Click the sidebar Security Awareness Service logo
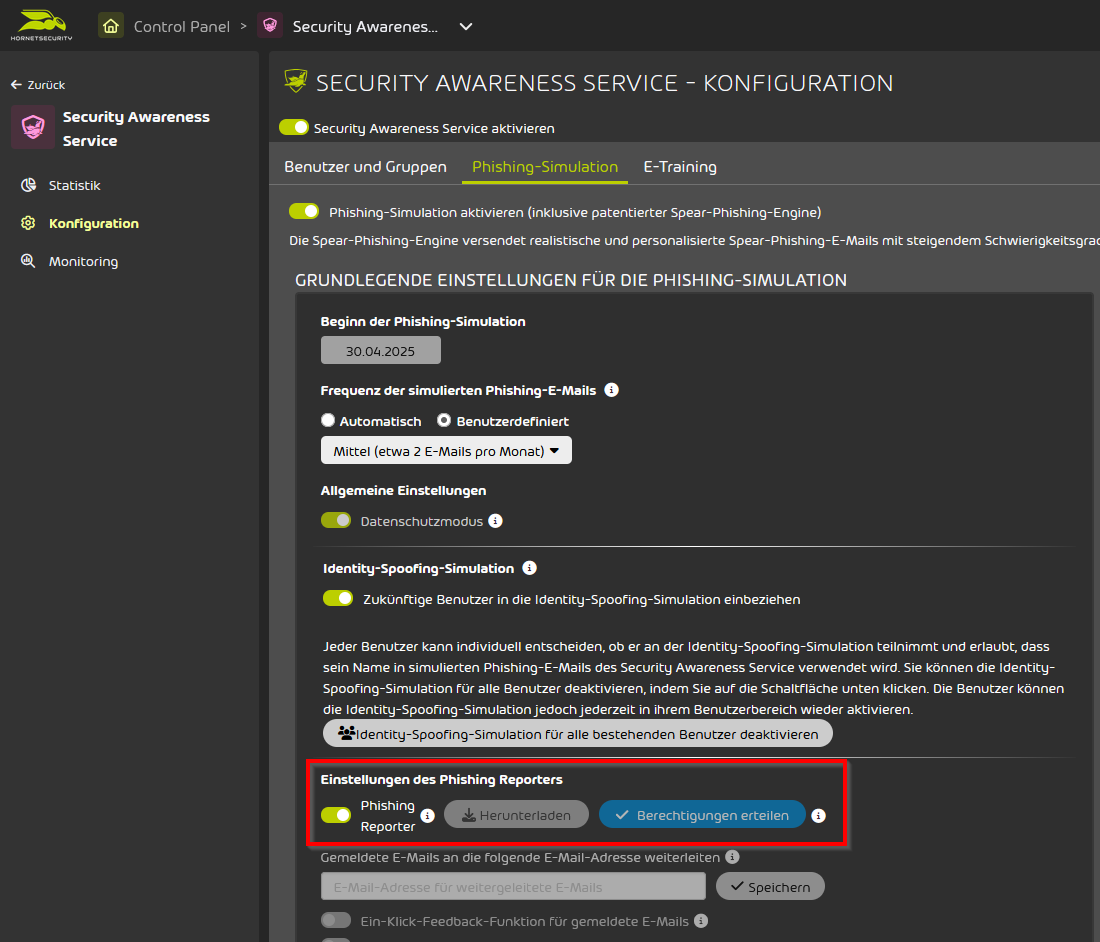 click(x=33, y=128)
